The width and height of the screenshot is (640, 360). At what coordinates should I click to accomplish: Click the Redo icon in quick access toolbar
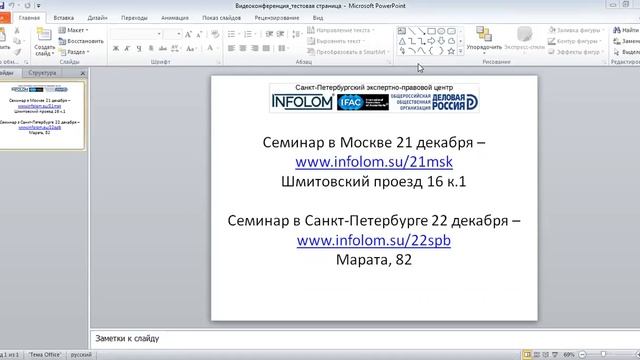pos(27,6)
